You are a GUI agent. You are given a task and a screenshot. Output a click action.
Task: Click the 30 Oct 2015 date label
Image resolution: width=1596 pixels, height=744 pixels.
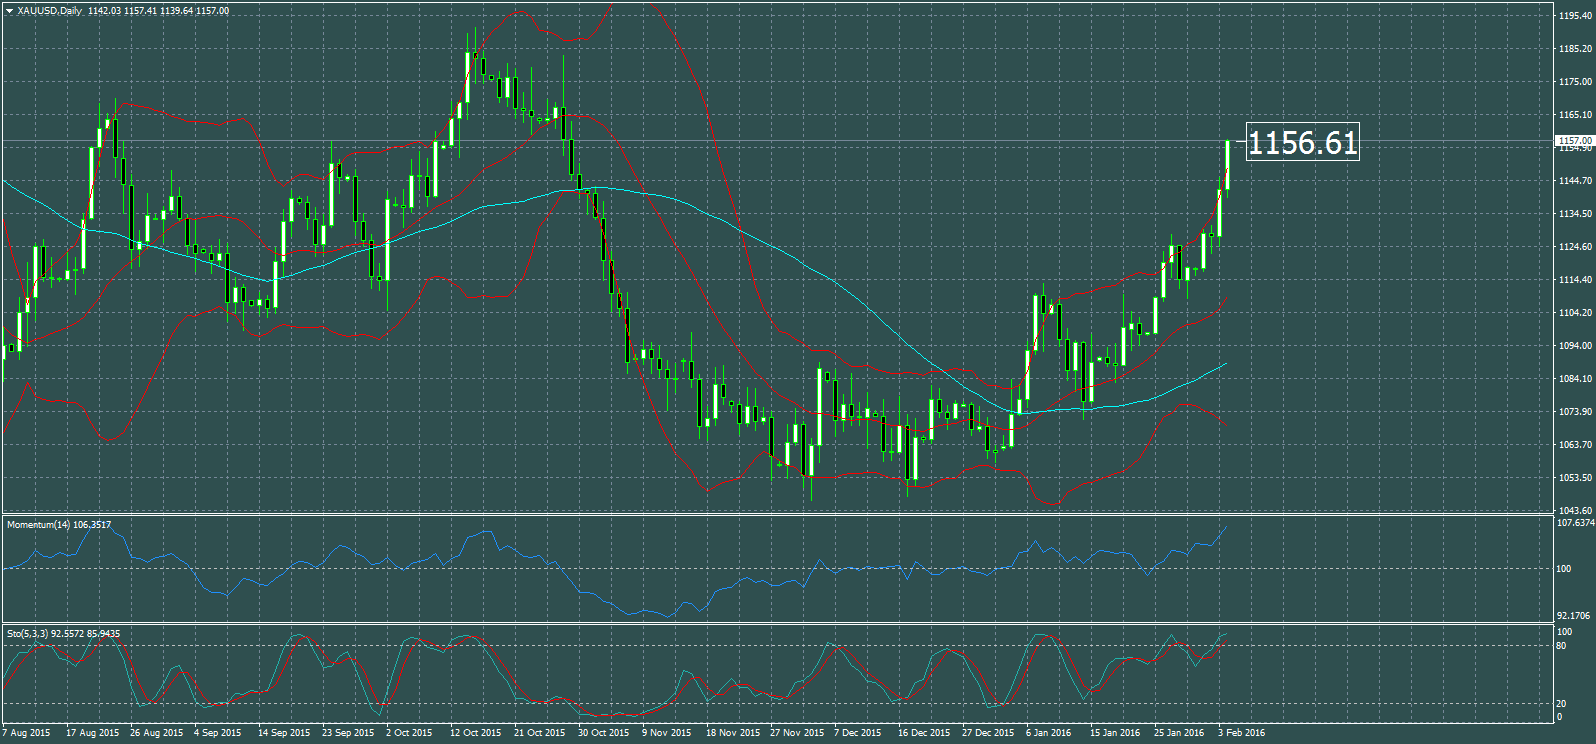[x=603, y=733]
